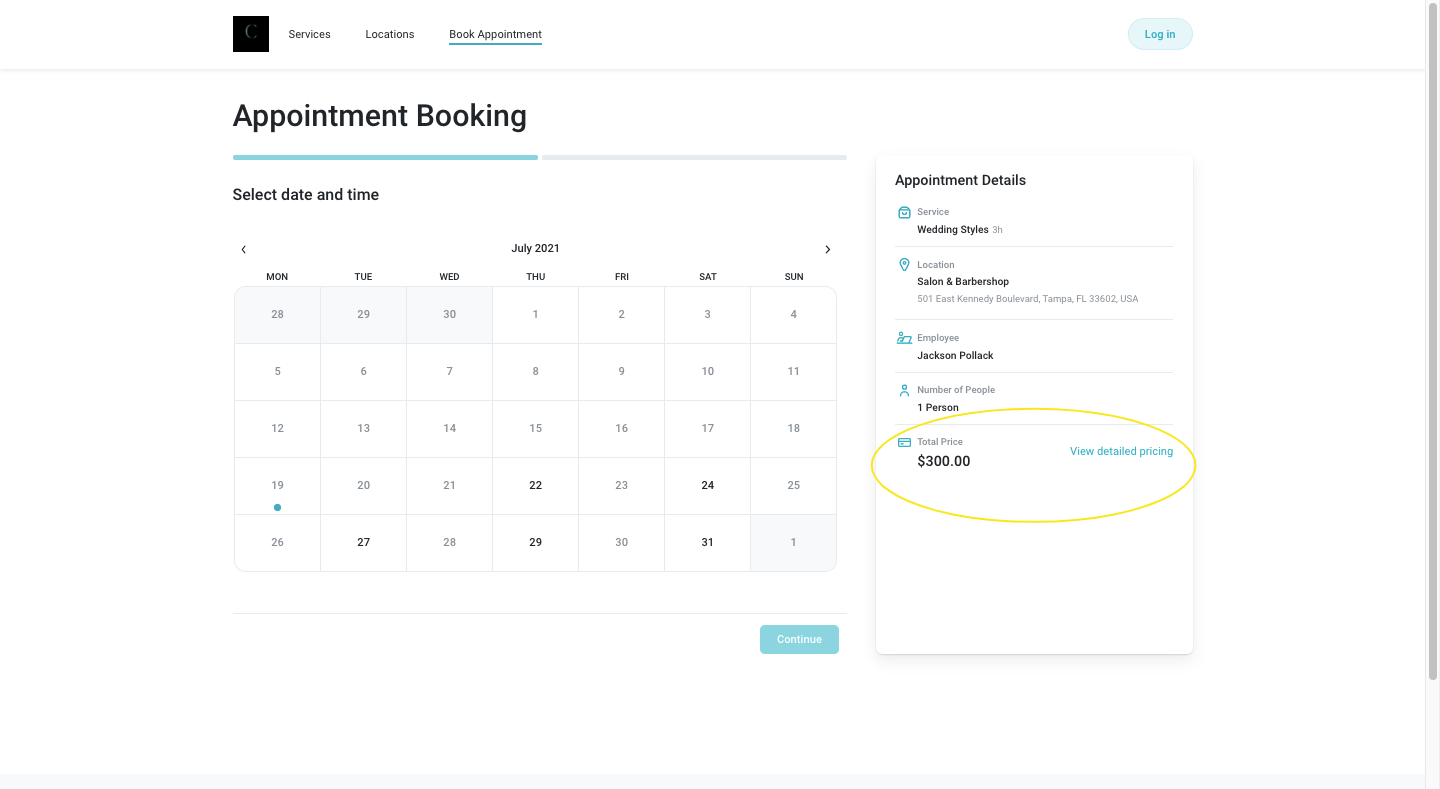
Task: Select the Book Appointment tab
Action: pyautogui.click(x=495, y=34)
